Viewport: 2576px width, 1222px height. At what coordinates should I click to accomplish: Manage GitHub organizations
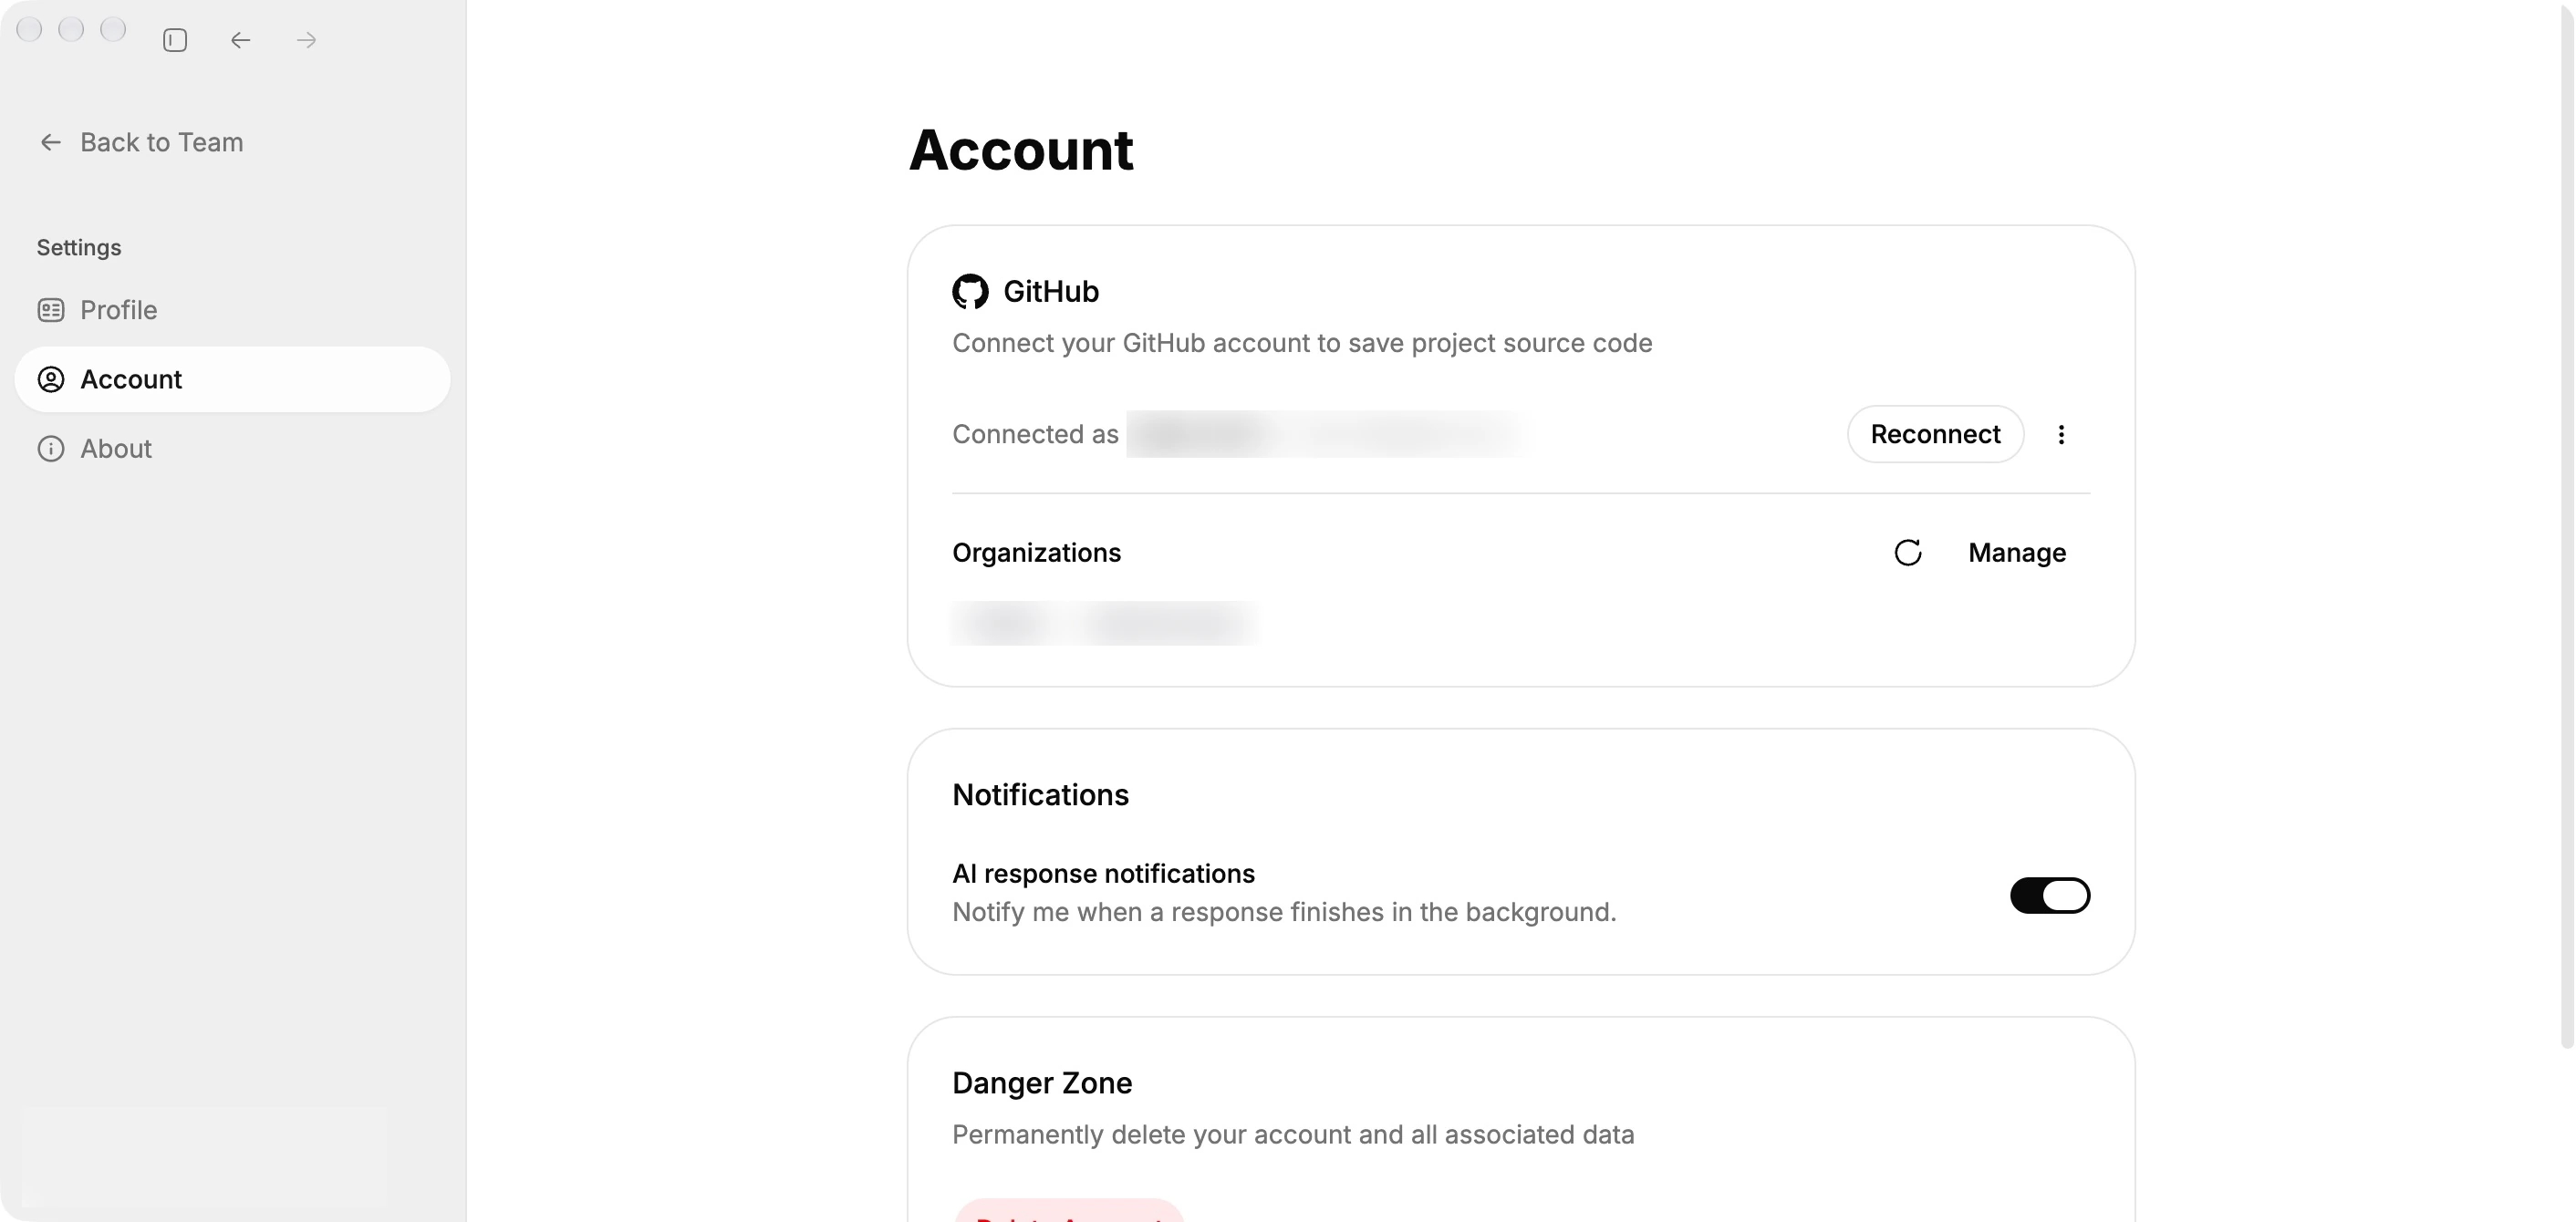2017,553
